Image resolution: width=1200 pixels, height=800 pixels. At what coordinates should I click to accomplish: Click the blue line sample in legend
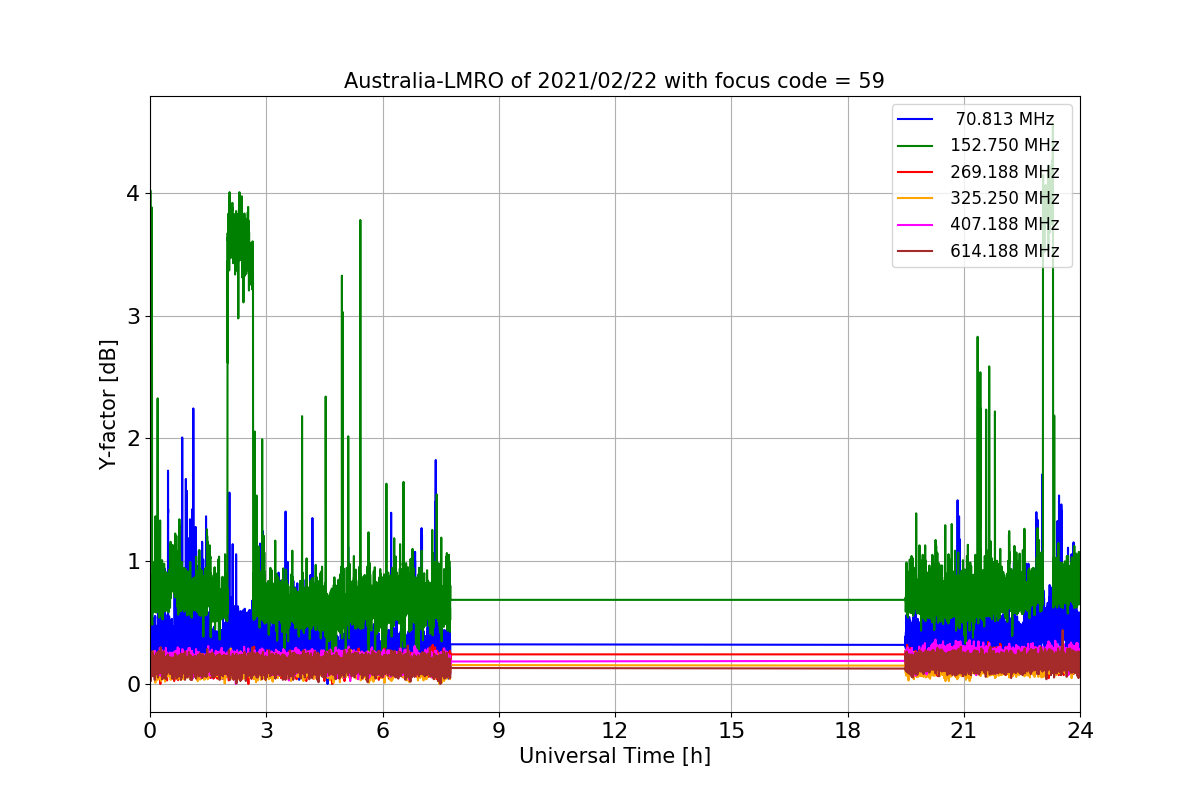915,119
